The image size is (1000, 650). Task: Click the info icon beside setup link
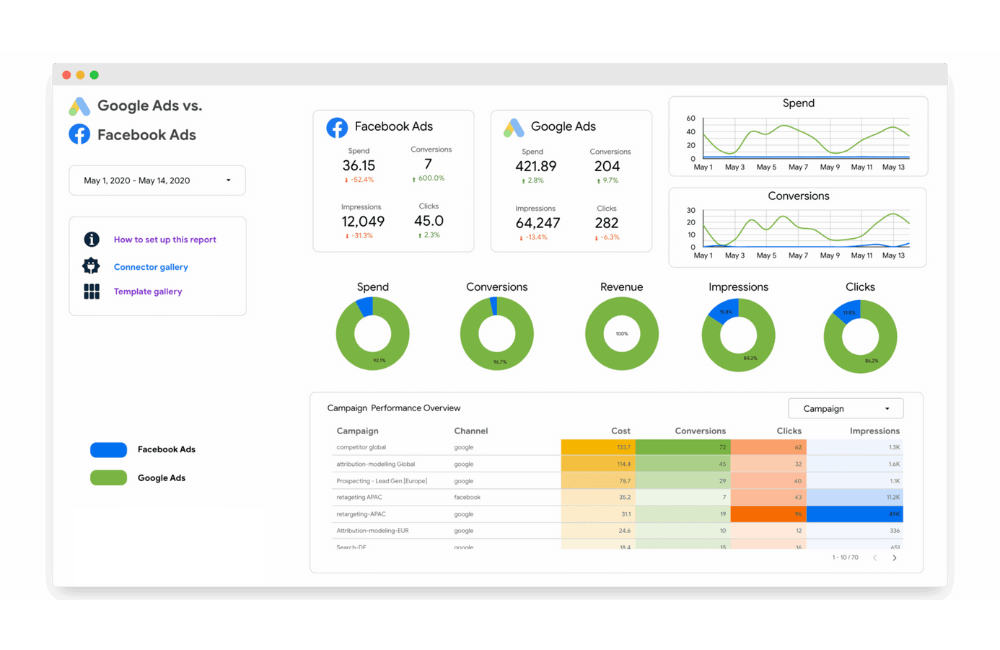(92, 240)
